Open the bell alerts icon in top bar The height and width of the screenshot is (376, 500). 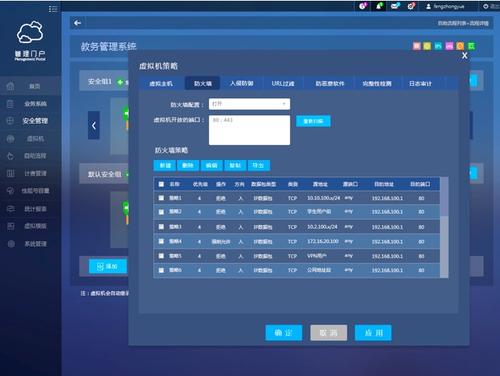tap(379, 6)
